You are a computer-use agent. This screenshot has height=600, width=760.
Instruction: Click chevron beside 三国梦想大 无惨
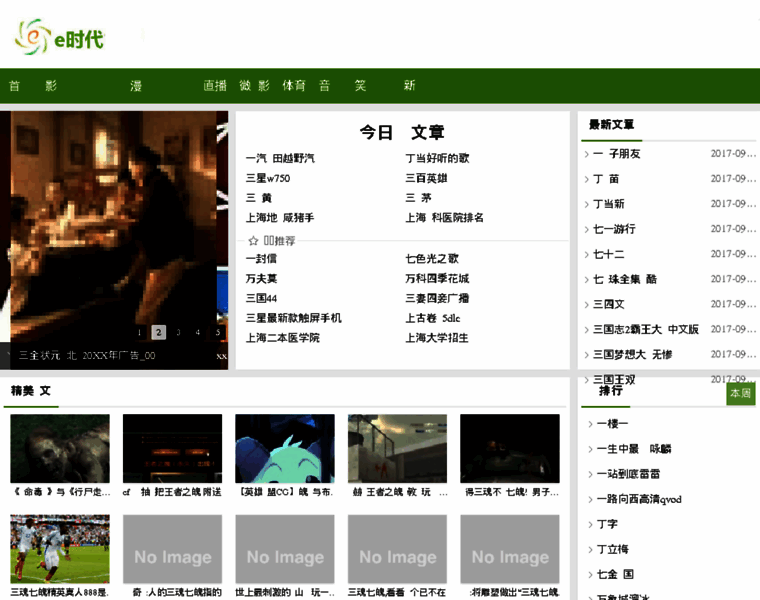(586, 355)
